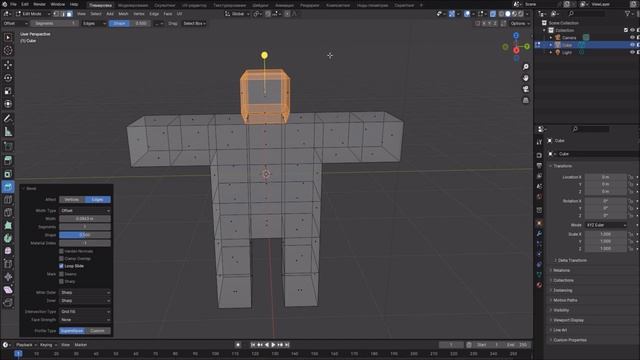Open the Face Strength dropdown
This screenshot has height=360, width=640.
pos(85,320)
